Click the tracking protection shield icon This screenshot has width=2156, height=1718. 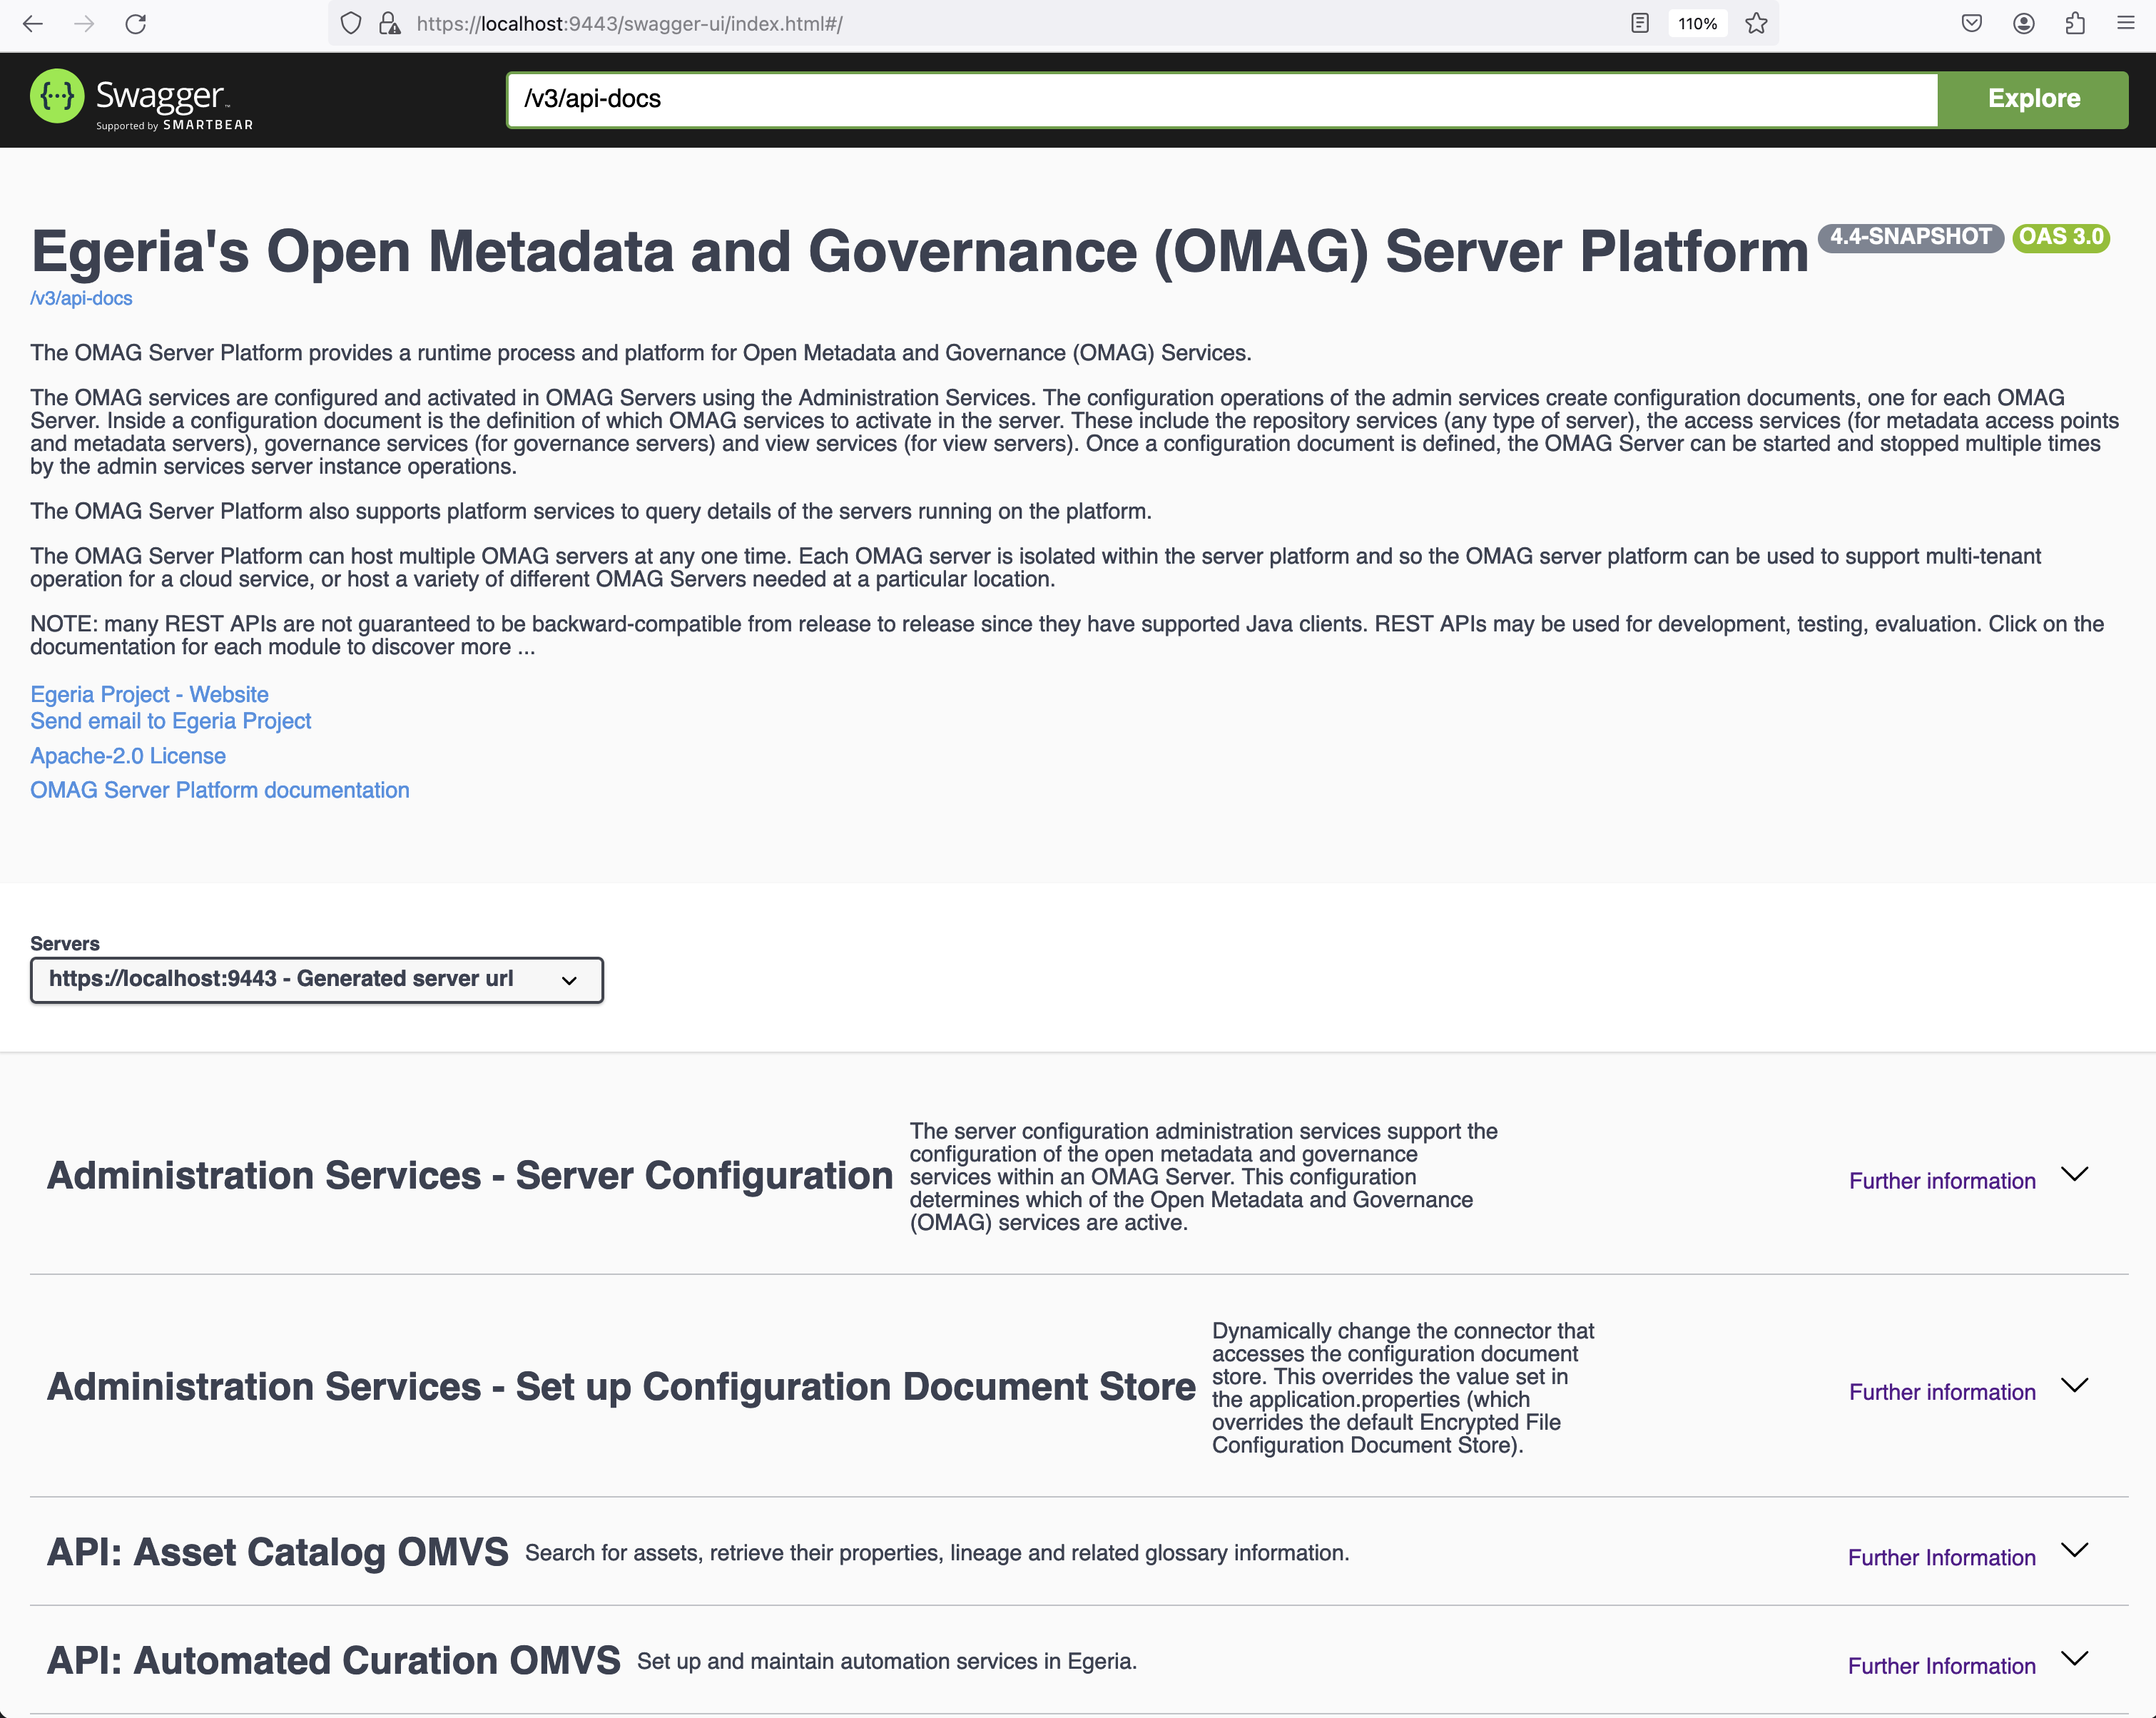(x=350, y=24)
